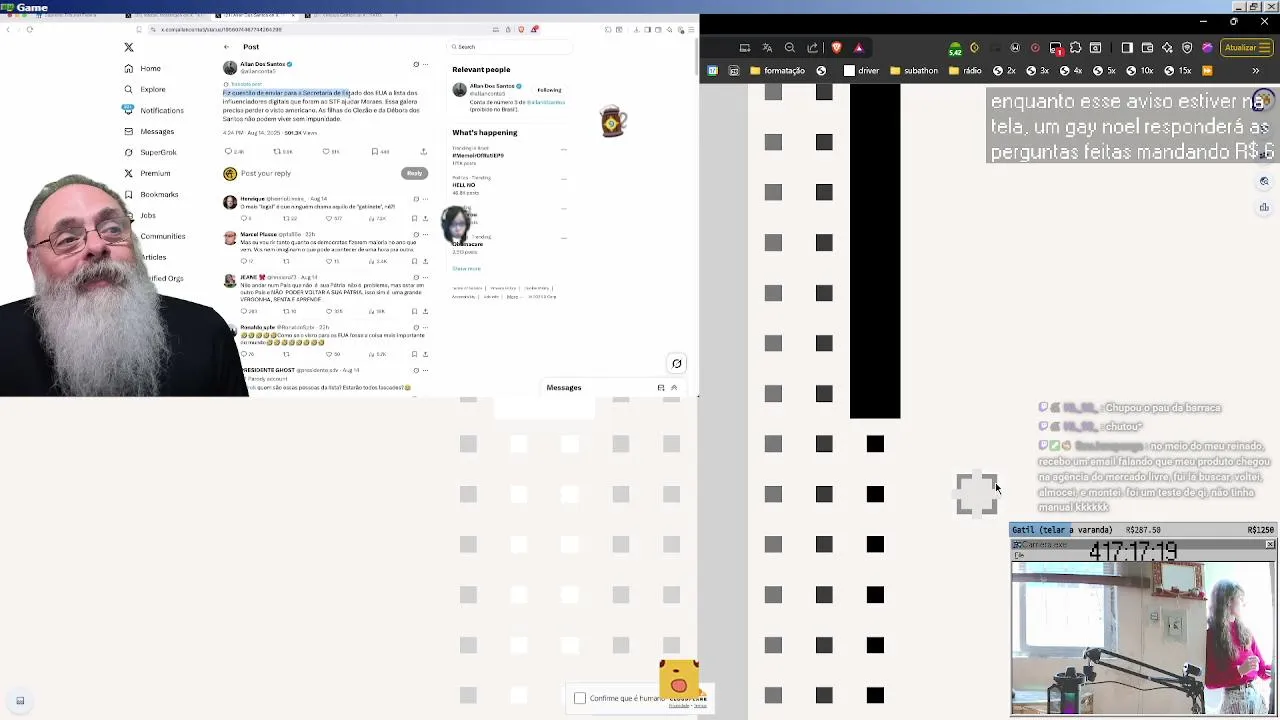This screenshot has width=1280, height=720.
Task: Click reply icon on main post
Action: pos(228,152)
